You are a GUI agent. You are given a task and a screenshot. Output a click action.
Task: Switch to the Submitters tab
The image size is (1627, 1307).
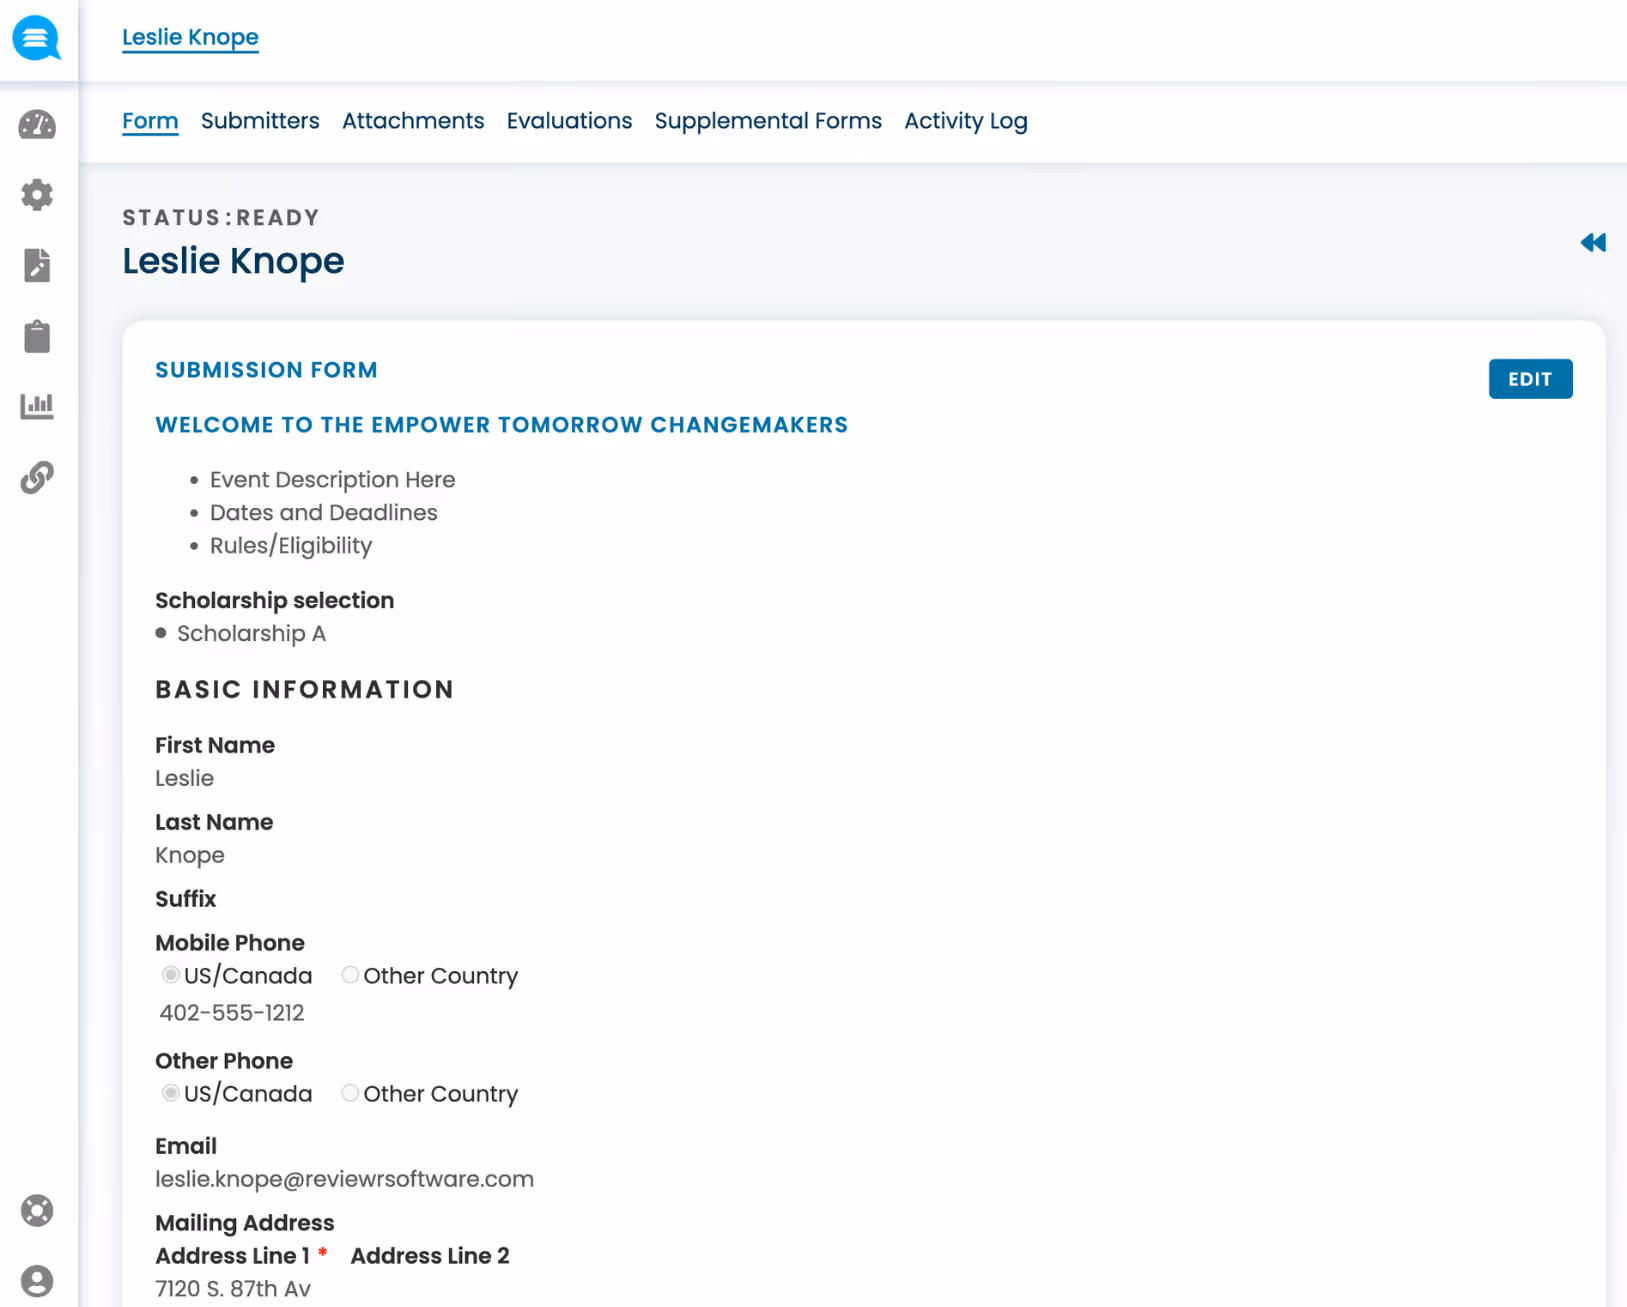click(x=260, y=121)
